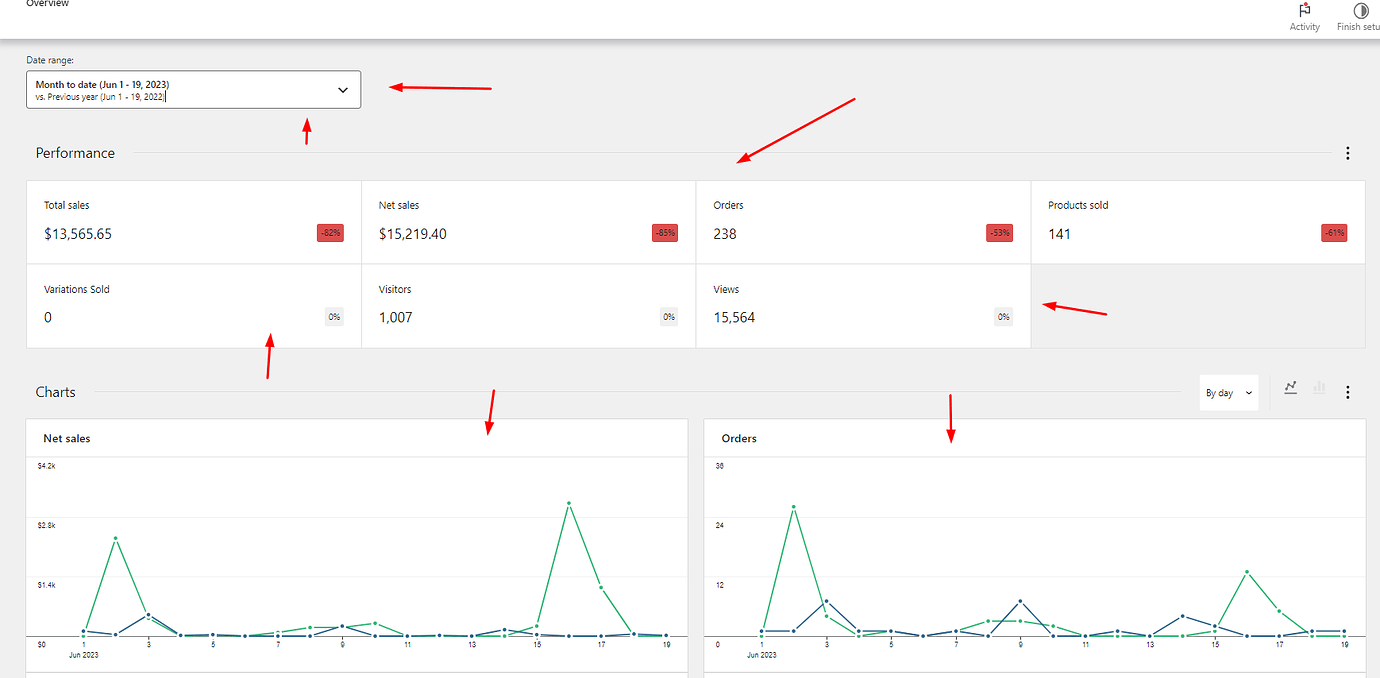
Task: Click the Finish setup progress icon
Action: [x=1359, y=12]
